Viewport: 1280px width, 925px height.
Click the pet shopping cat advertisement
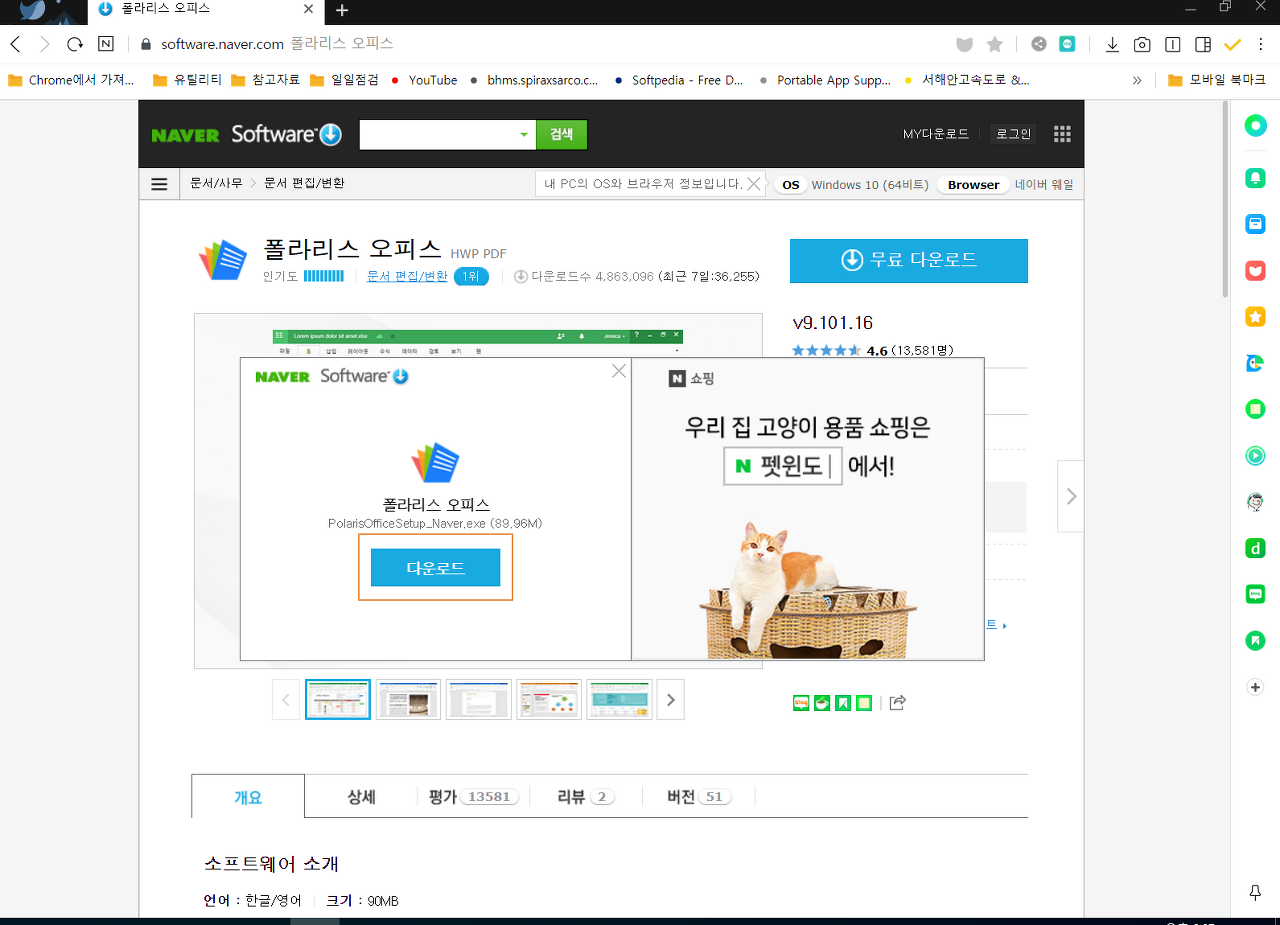pos(808,509)
